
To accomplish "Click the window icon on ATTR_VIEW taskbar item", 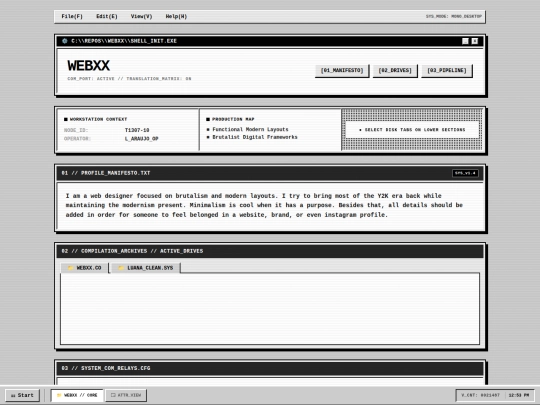I will 113,395.
